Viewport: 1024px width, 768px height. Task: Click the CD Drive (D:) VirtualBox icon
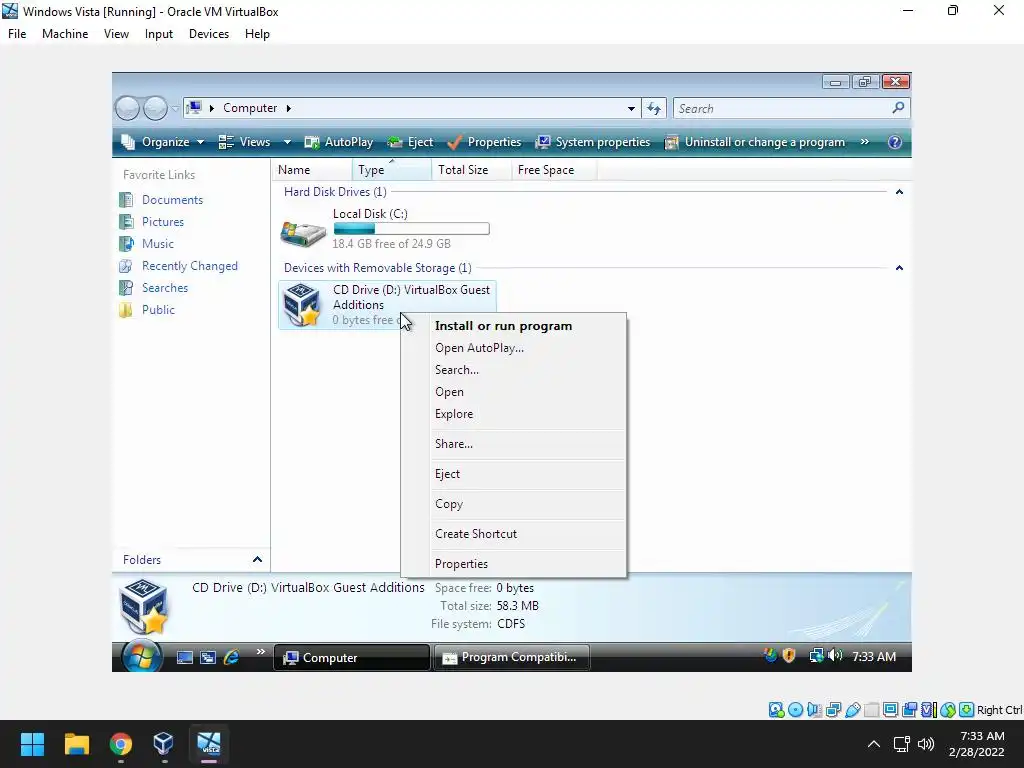point(302,304)
